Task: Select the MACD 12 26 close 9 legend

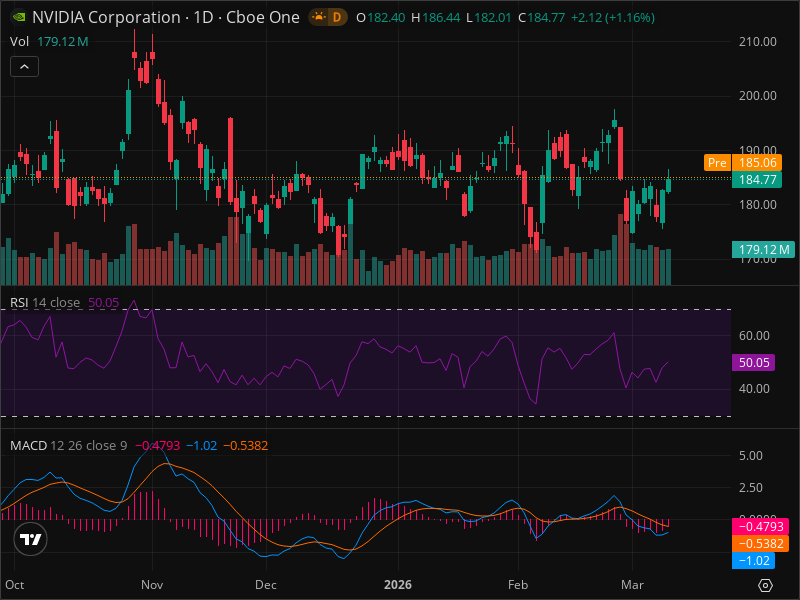Action: pos(68,445)
